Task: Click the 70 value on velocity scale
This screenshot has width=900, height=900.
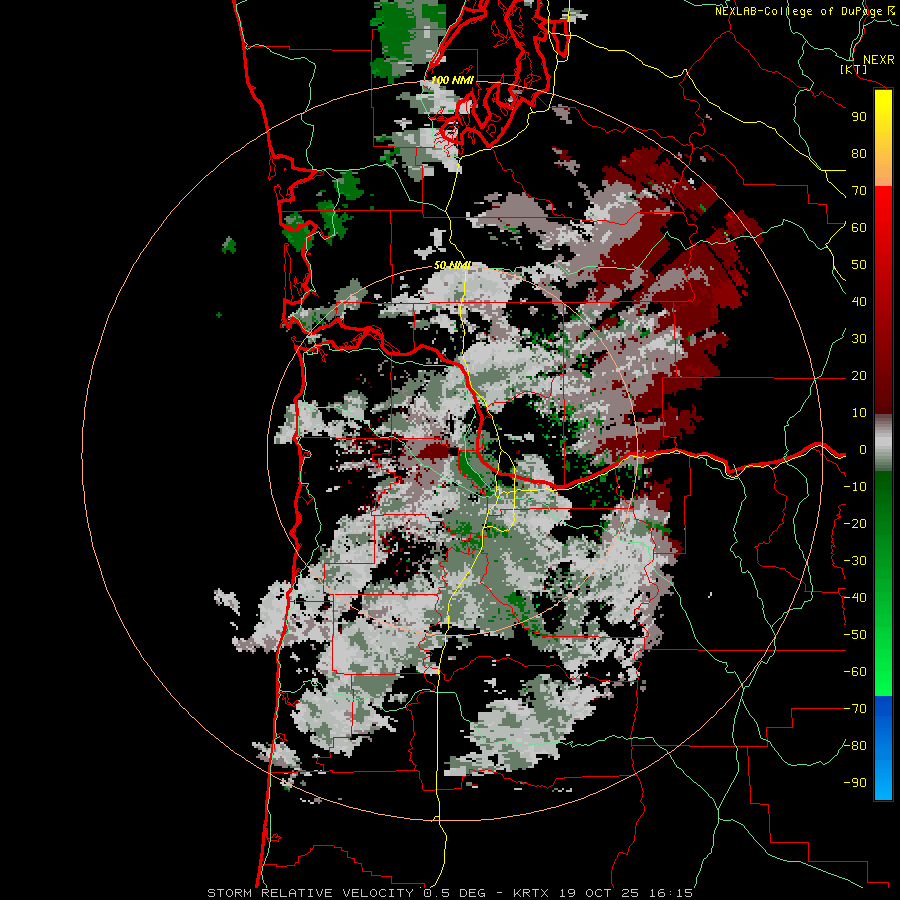Action: click(859, 191)
